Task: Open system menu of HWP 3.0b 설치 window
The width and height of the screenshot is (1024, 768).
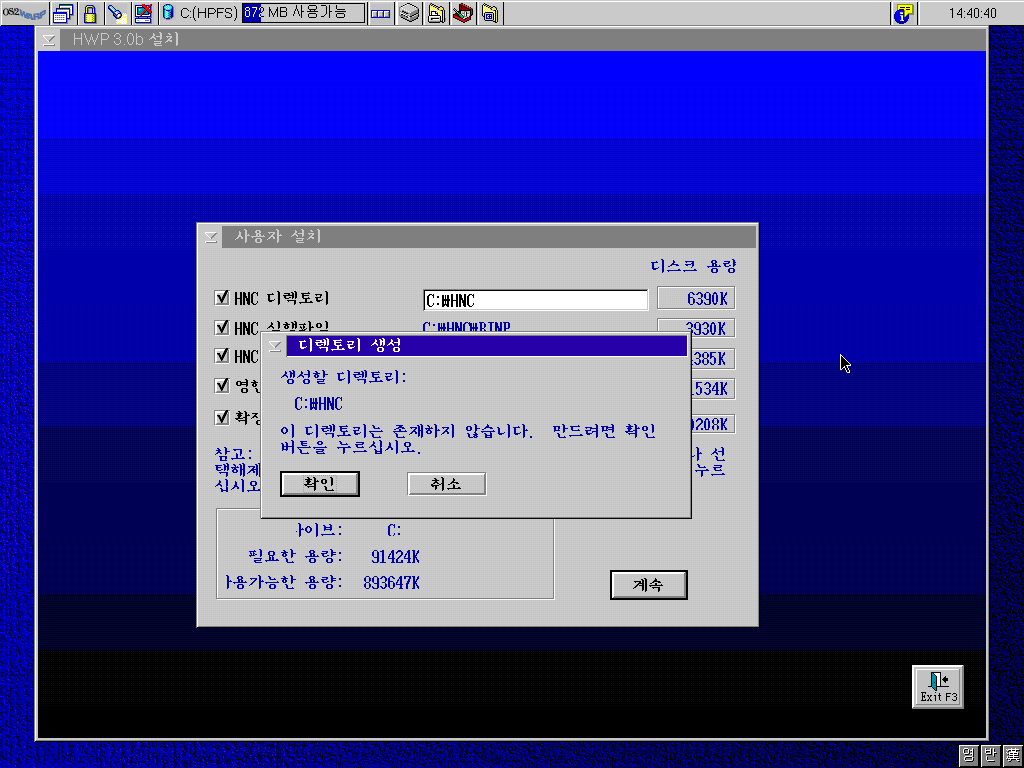Action: [49, 40]
